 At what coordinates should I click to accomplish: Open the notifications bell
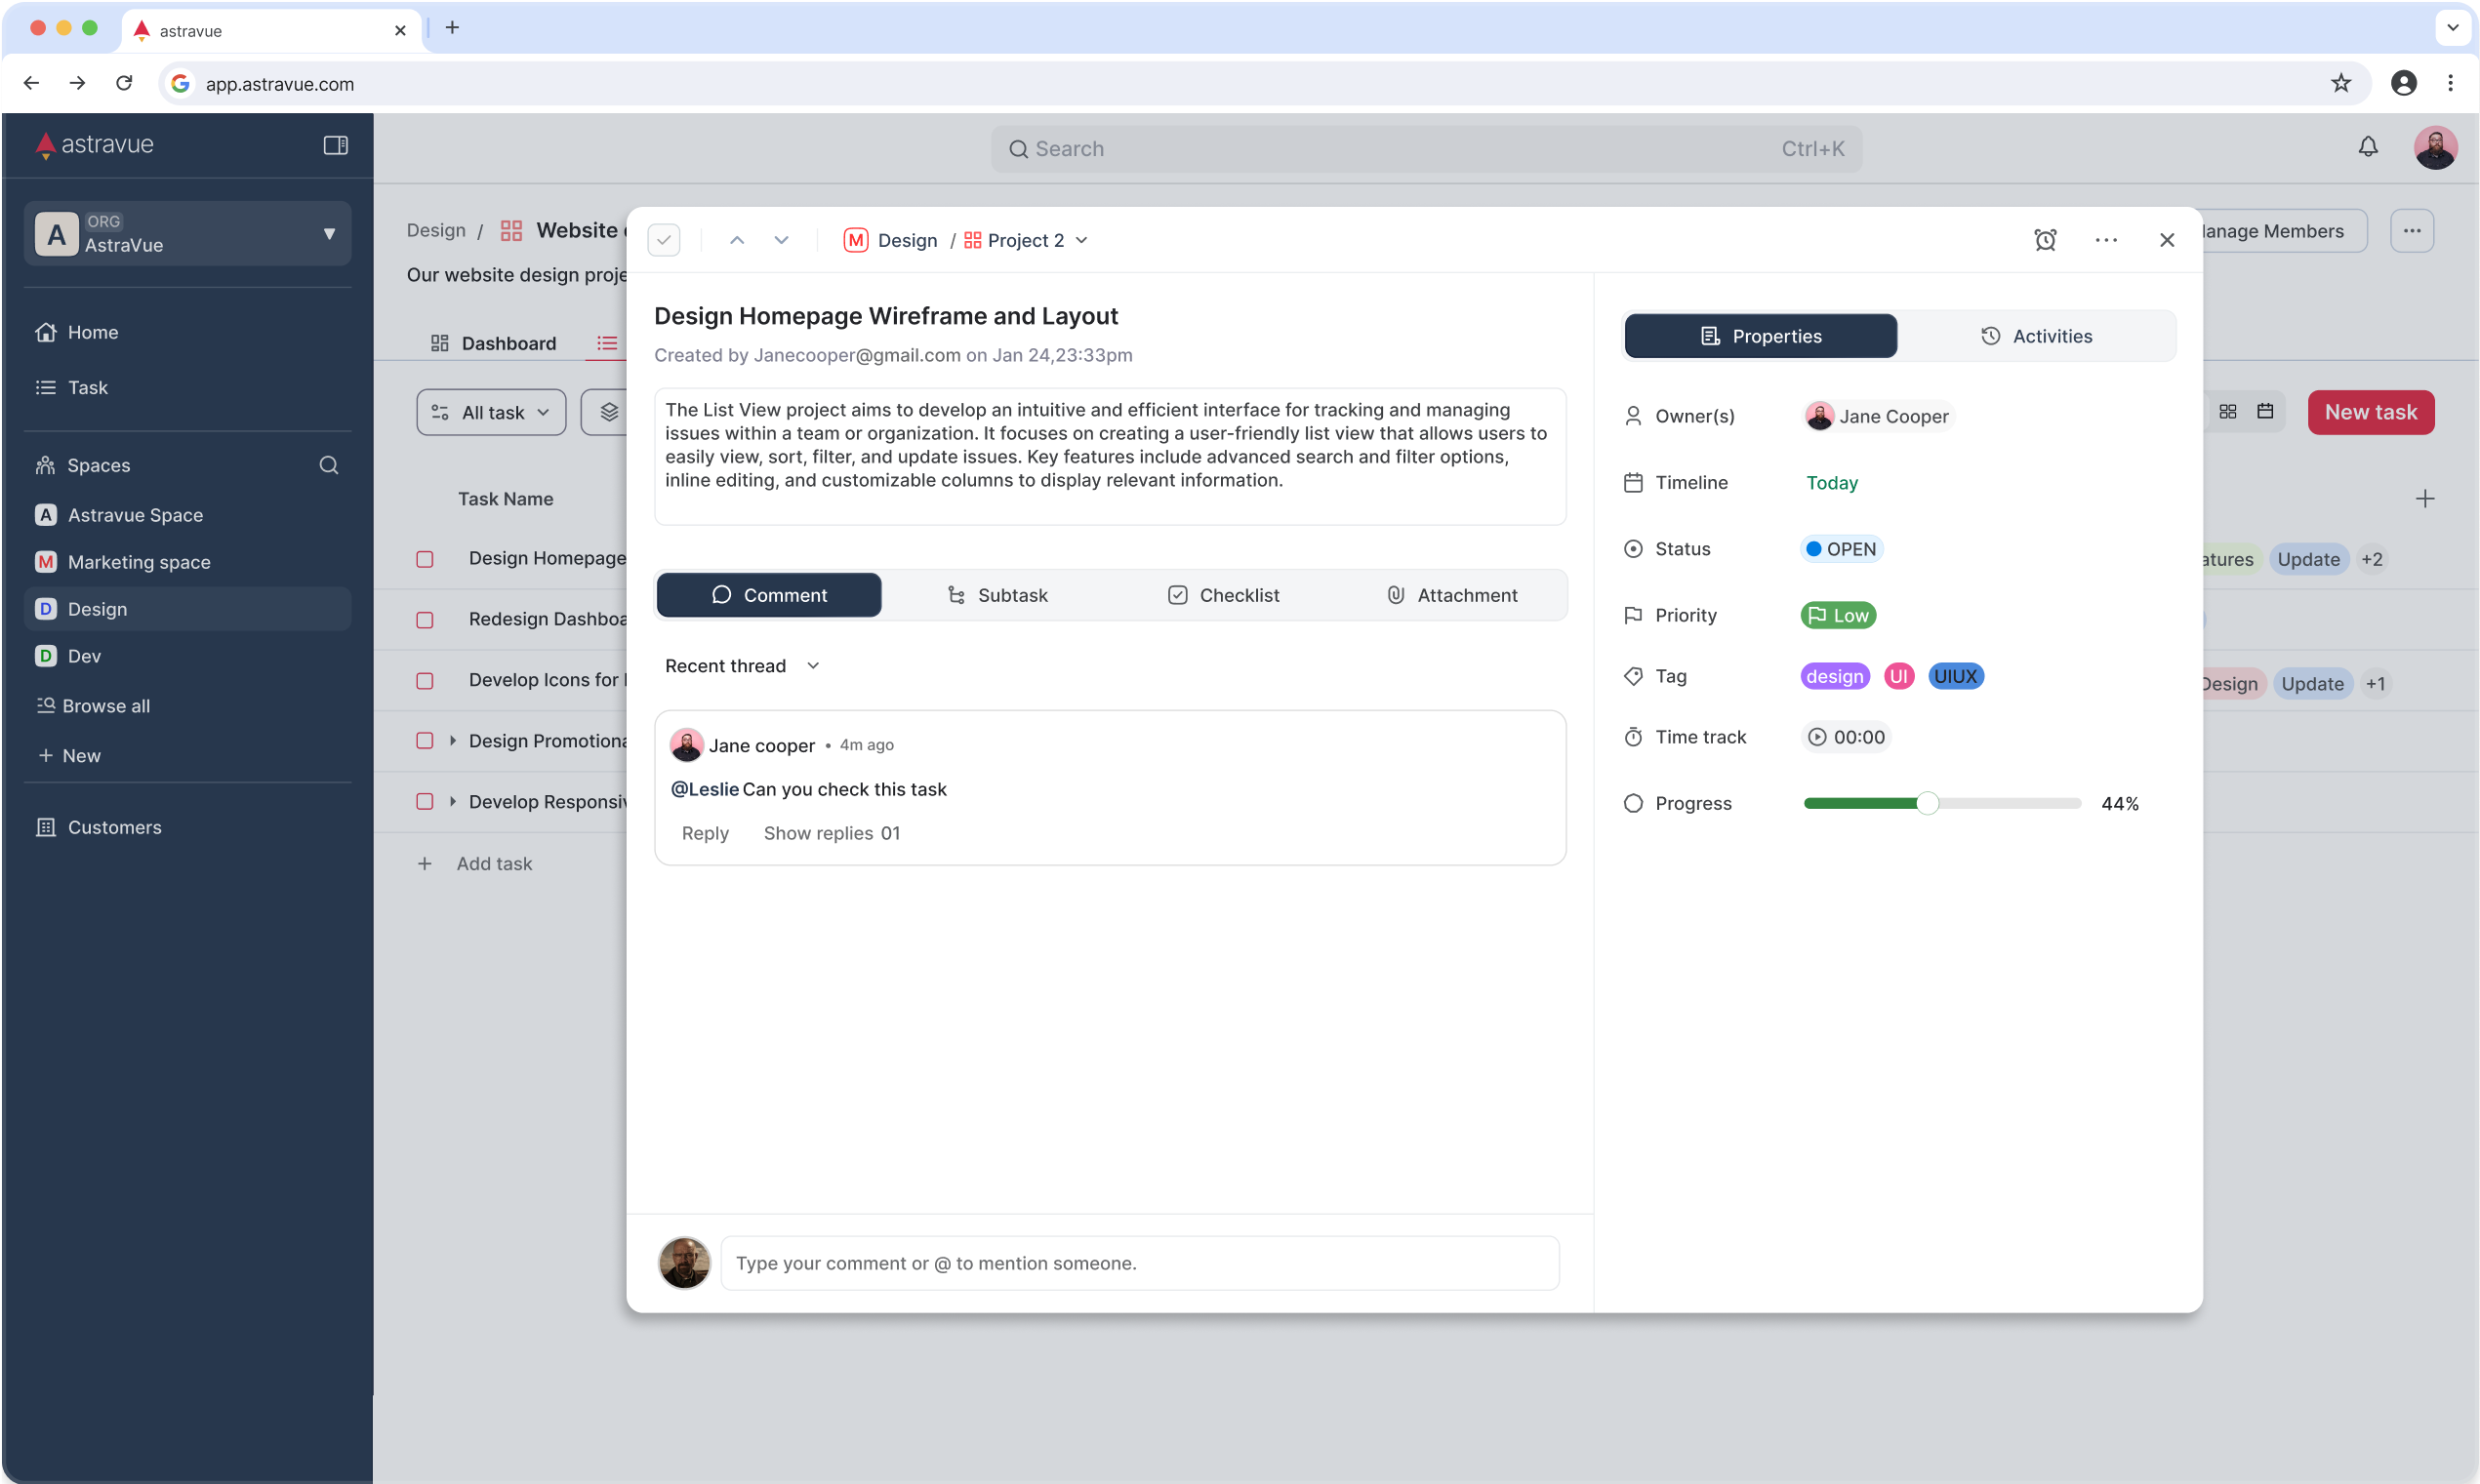pyautogui.click(x=2367, y=148)
